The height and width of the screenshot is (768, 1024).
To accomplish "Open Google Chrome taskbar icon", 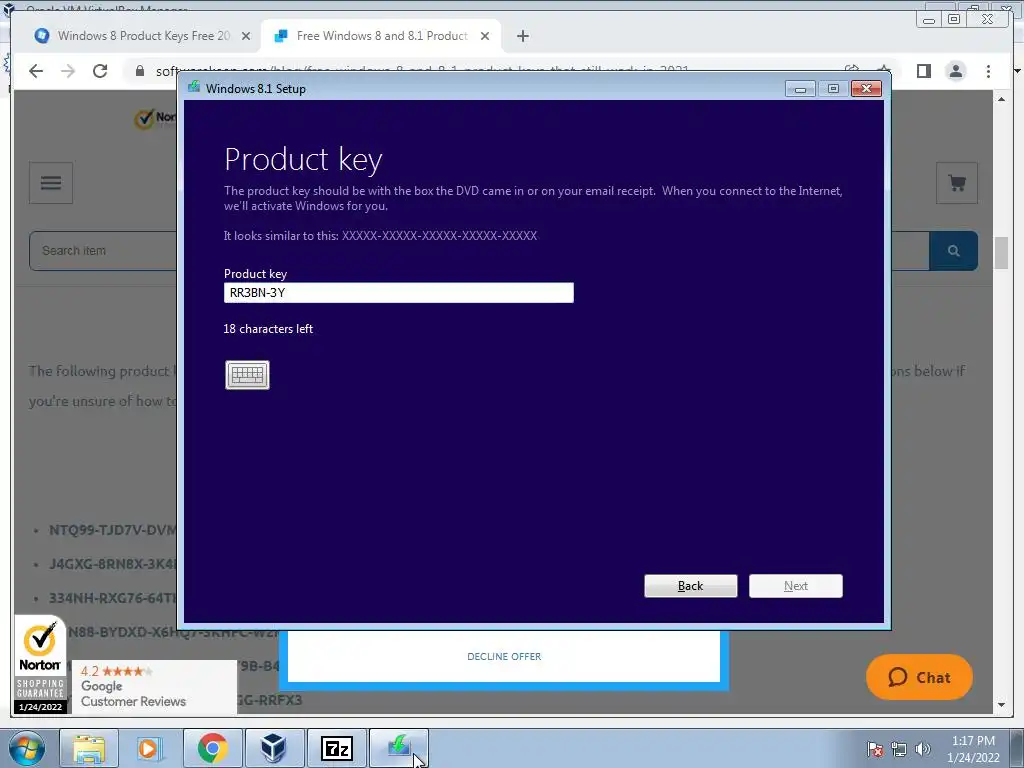I will [x=213, y=748].
